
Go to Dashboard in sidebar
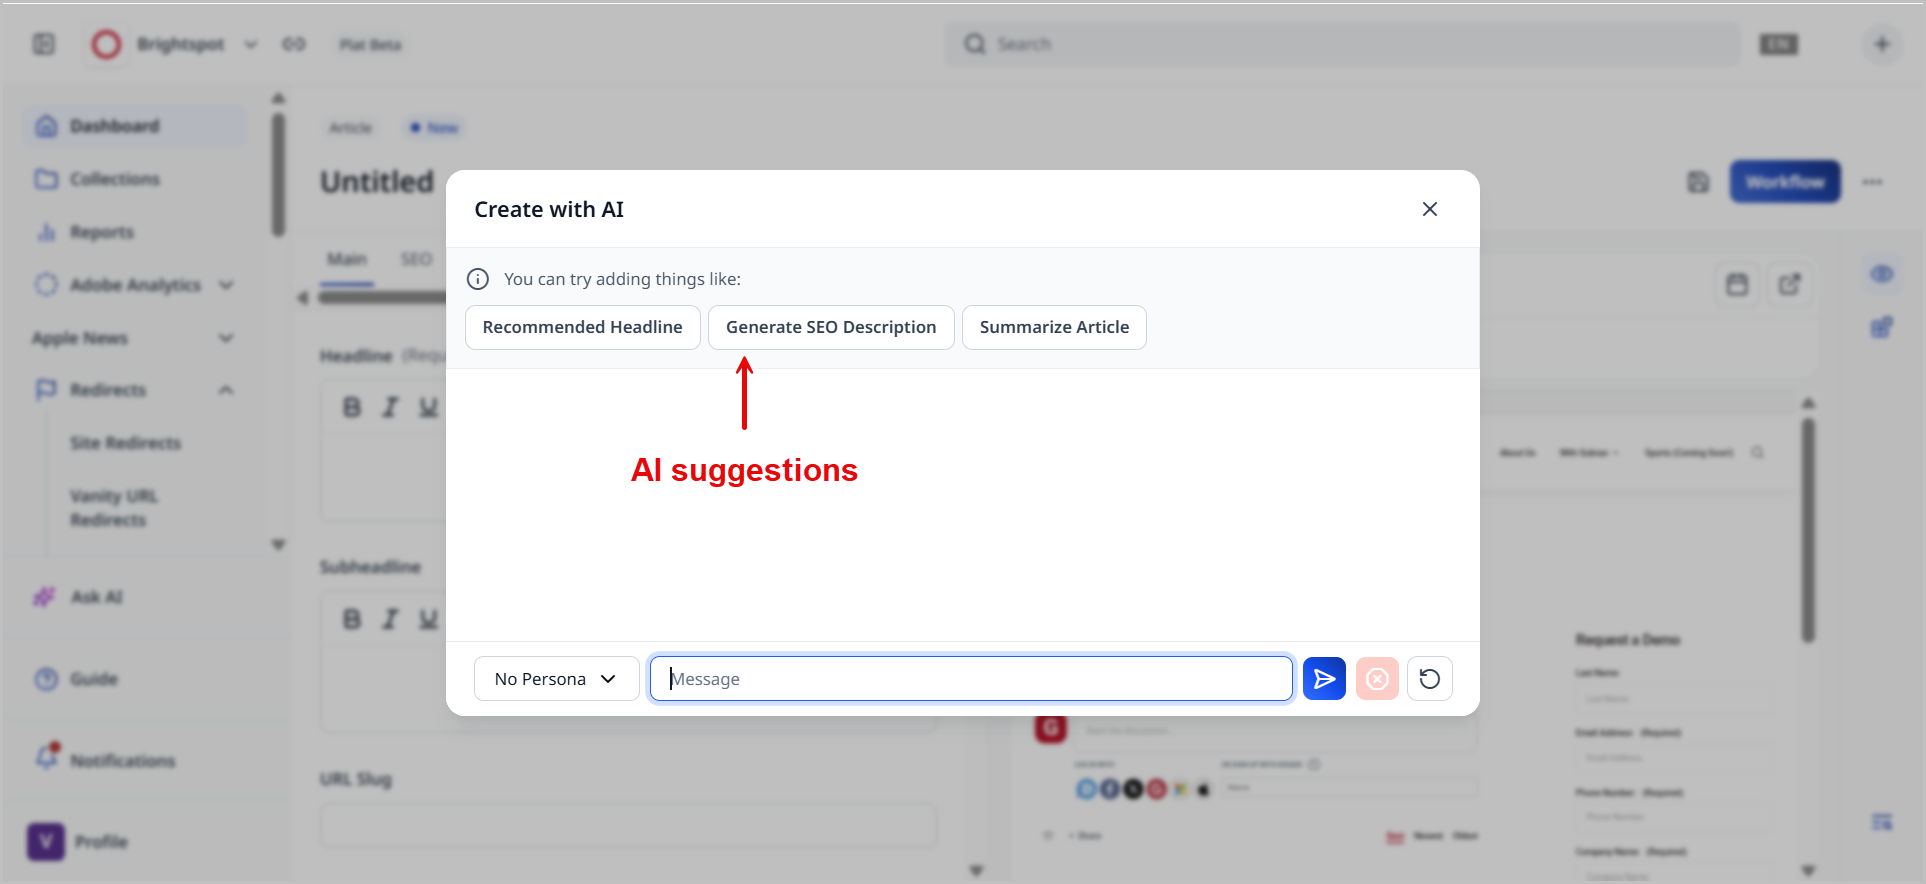[114, 126]
